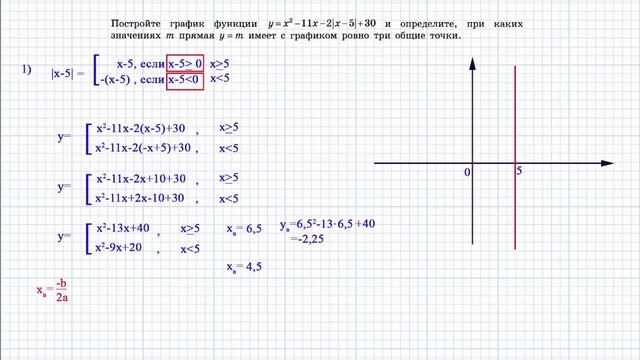Click "x-5, если" in the modulus definition
The image size is (640, 360).
point(141,64)
